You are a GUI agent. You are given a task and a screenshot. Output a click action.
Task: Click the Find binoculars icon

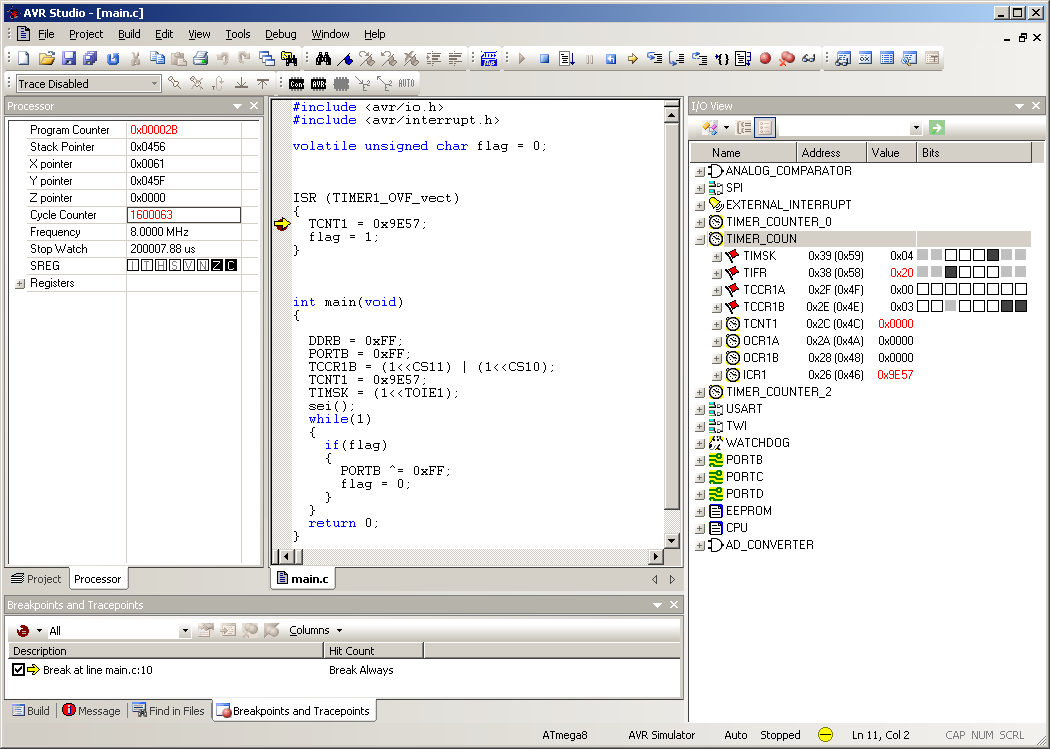coord(323,59)
